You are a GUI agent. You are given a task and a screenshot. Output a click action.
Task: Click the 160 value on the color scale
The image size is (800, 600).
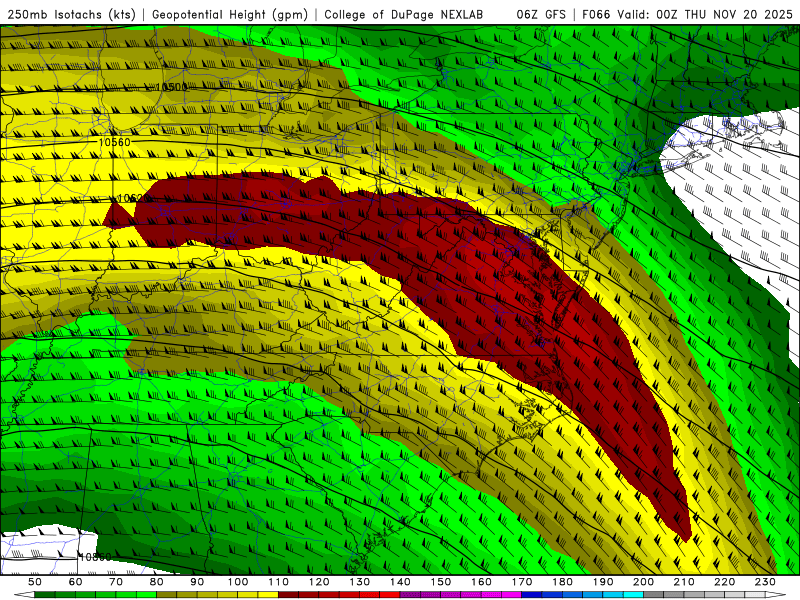pos(481,582)
